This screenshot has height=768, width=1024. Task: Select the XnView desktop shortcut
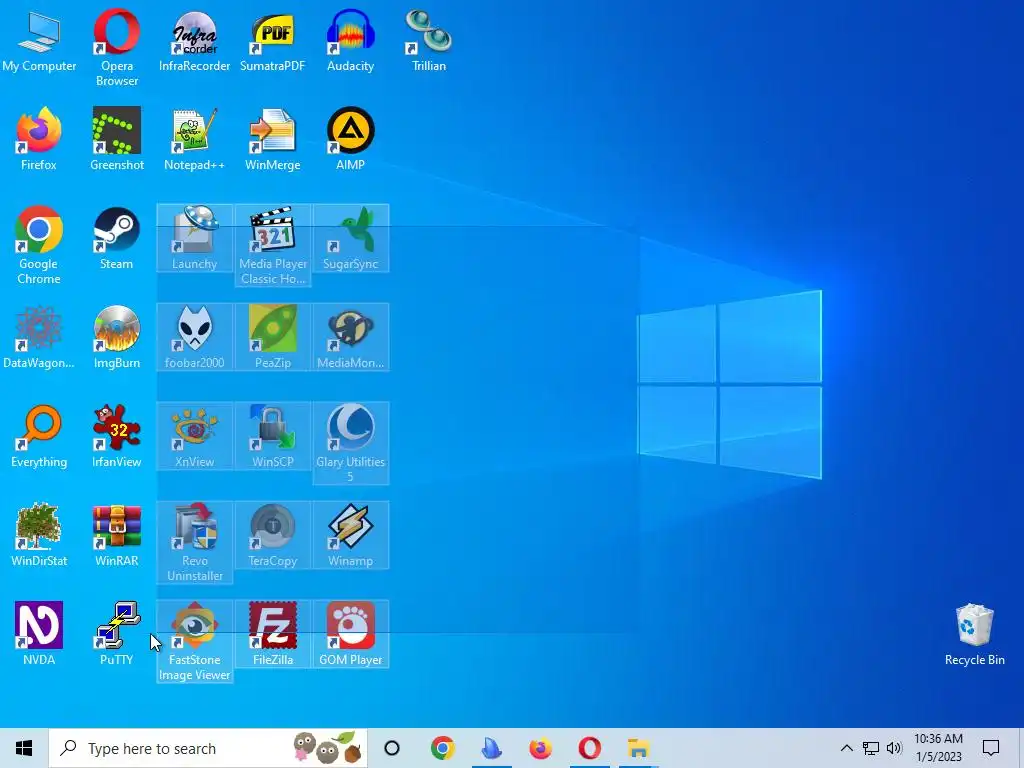pyautogui.click(x=195, y=436)
